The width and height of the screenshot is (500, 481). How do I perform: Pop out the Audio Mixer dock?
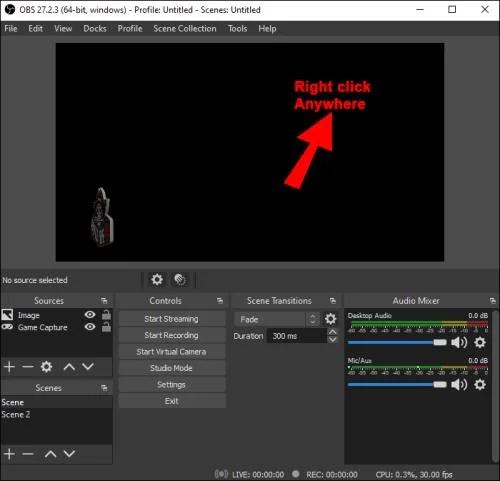pos(493,301)
